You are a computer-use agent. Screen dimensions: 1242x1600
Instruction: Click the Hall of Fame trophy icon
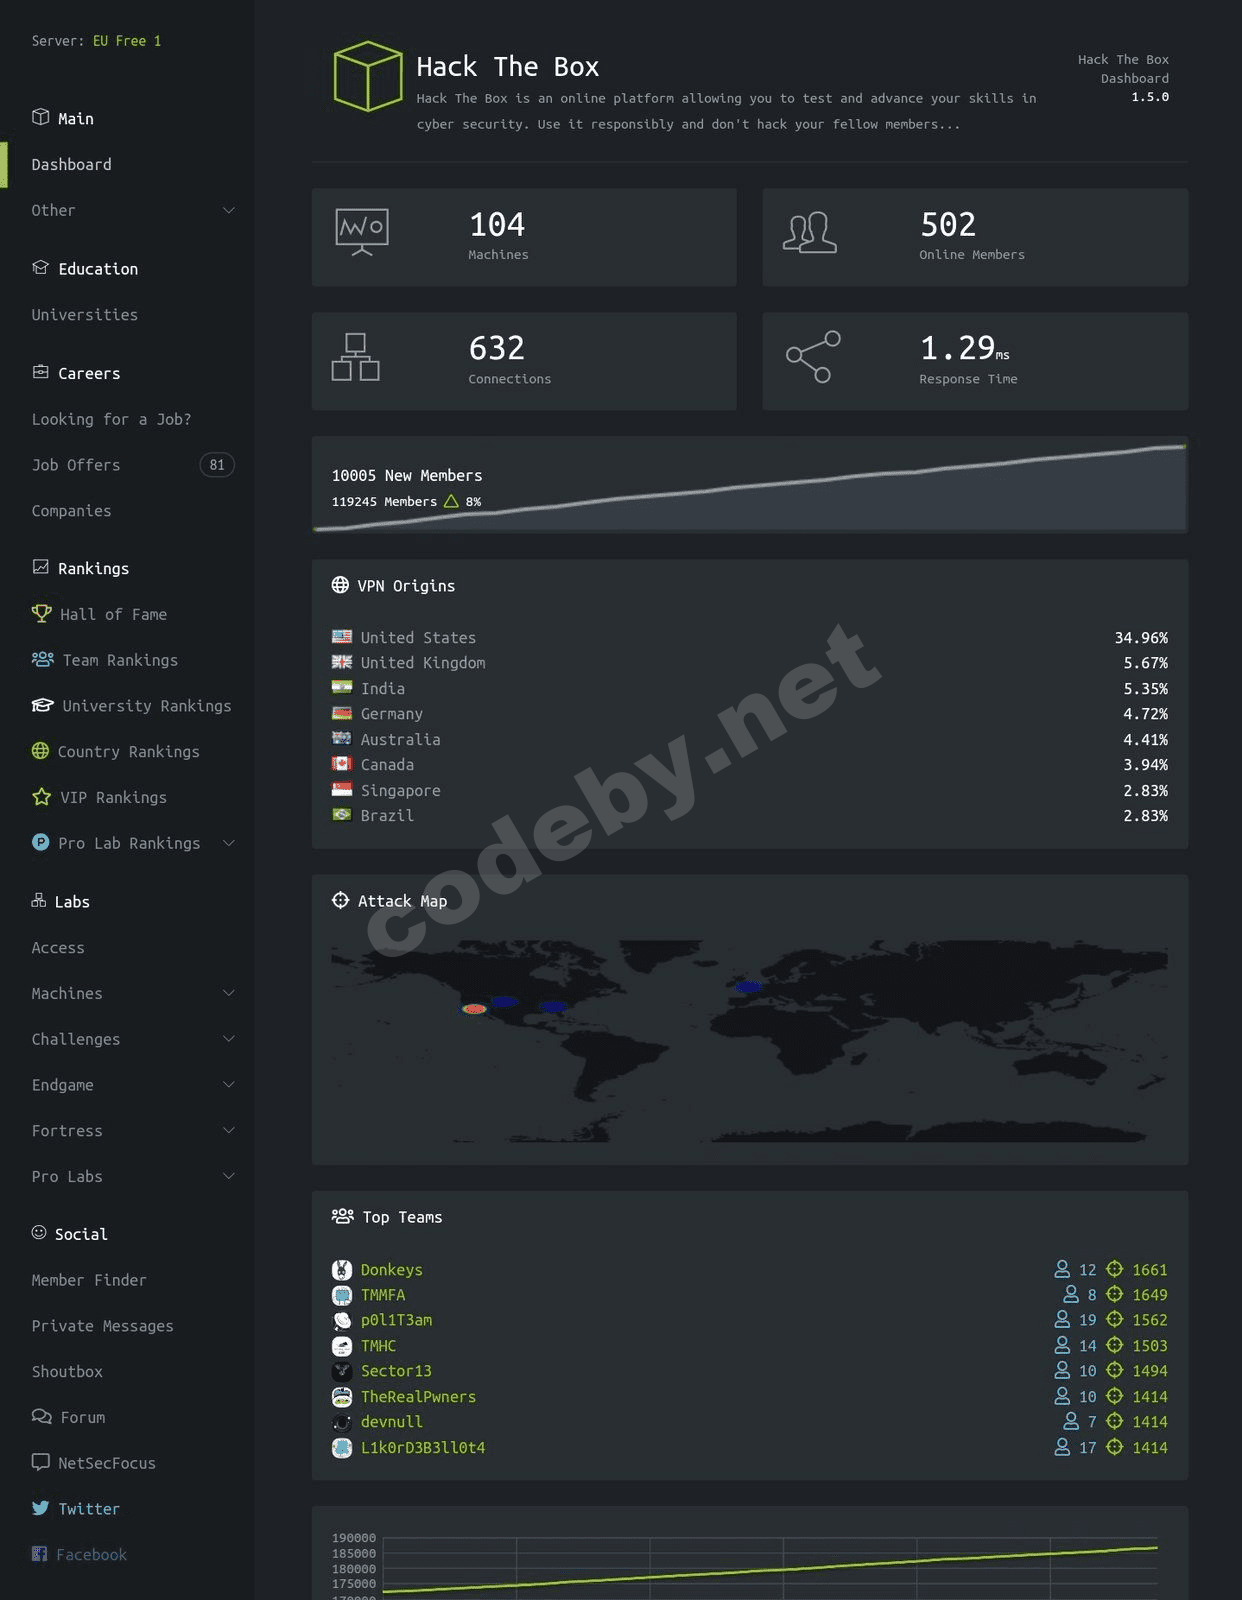click(41, 613)
